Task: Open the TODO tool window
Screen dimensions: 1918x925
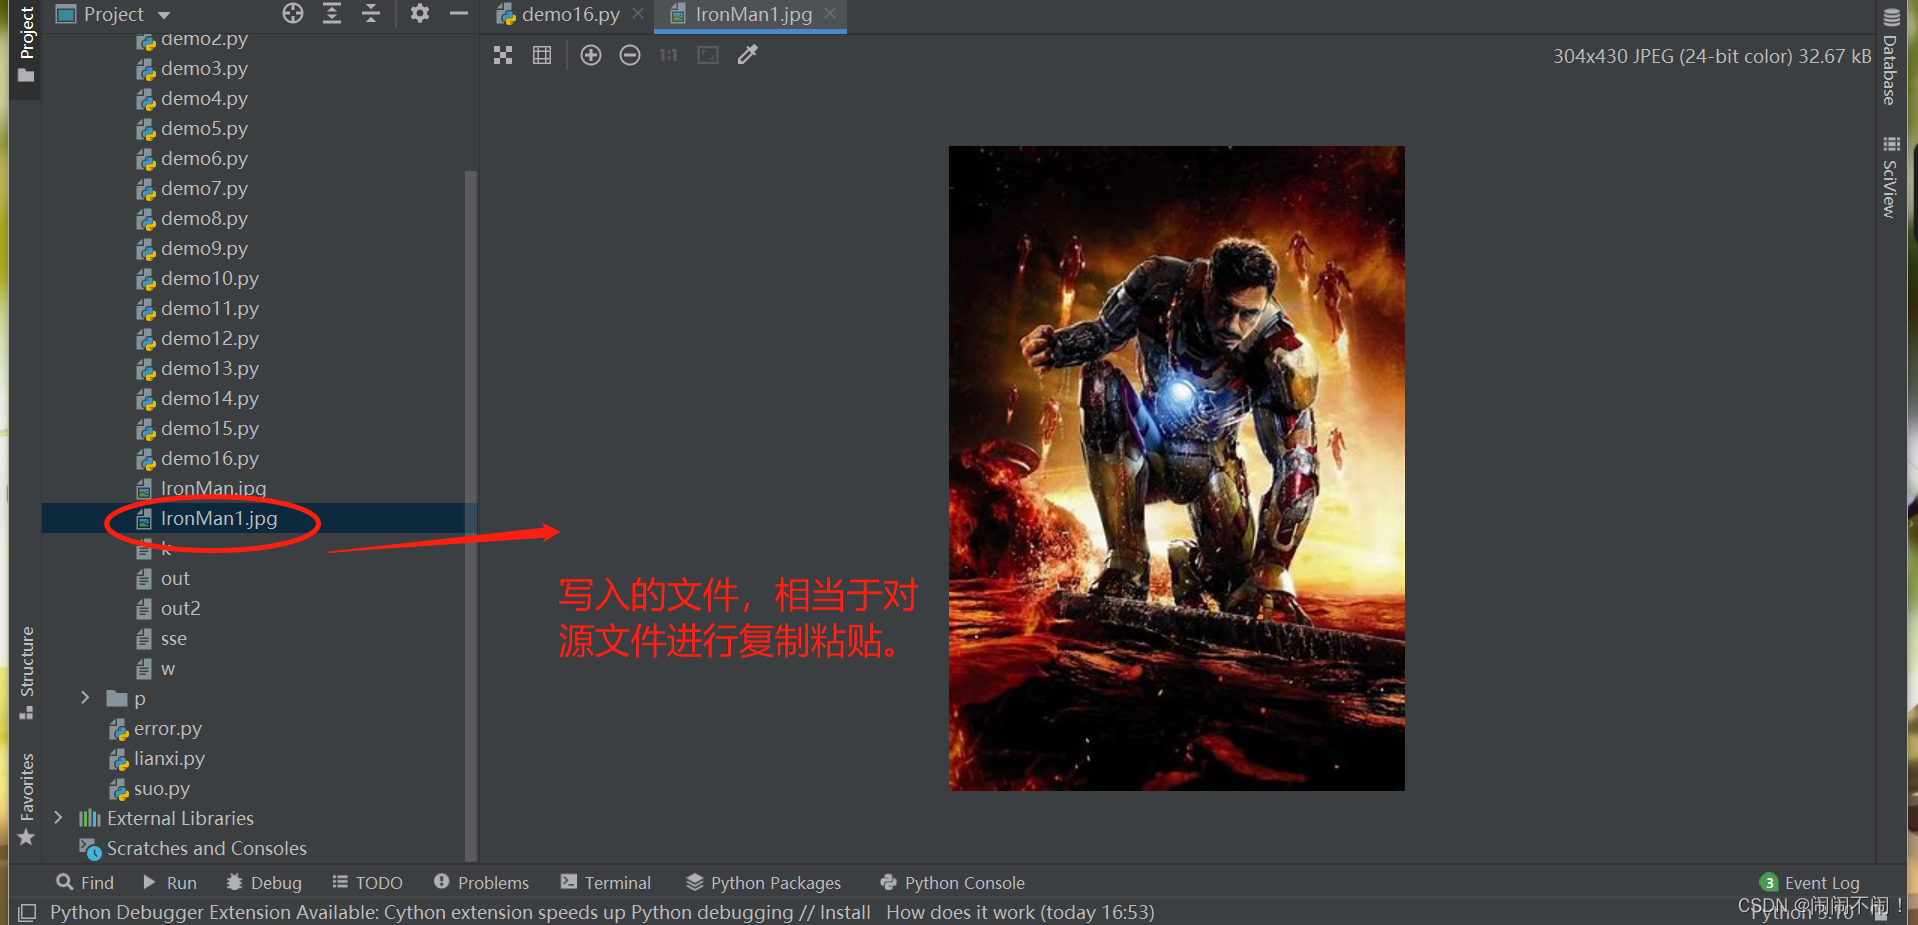Action: [367, 883]
